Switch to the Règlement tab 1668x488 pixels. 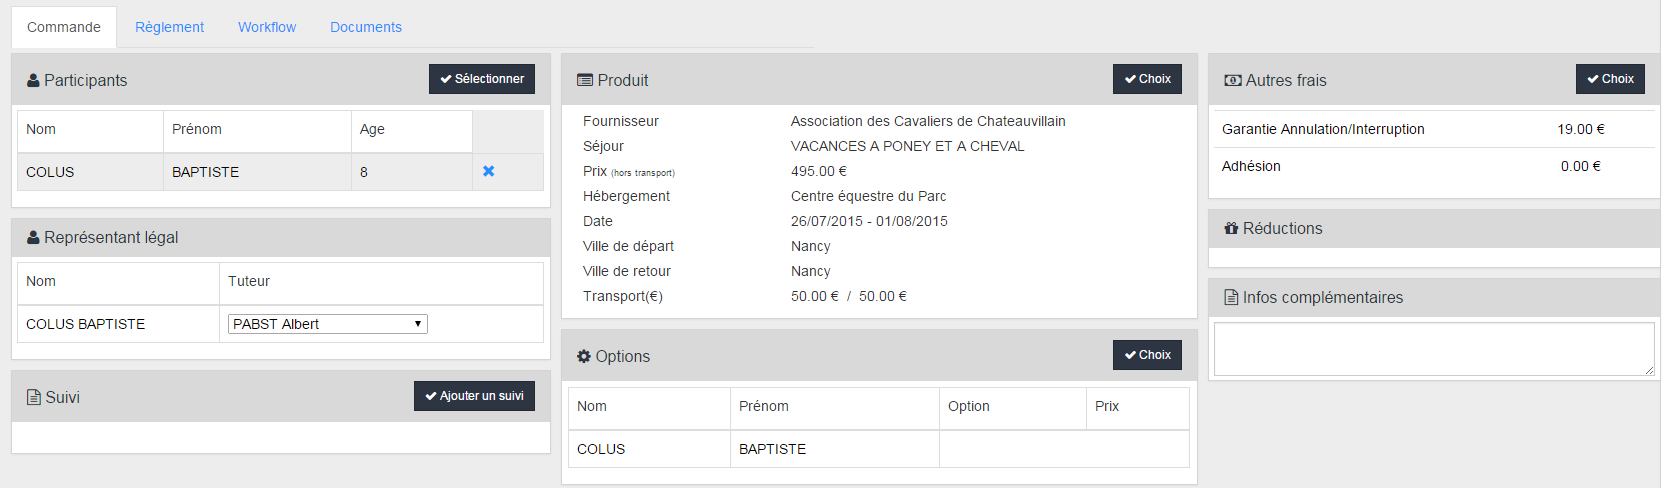pos(169,27)
